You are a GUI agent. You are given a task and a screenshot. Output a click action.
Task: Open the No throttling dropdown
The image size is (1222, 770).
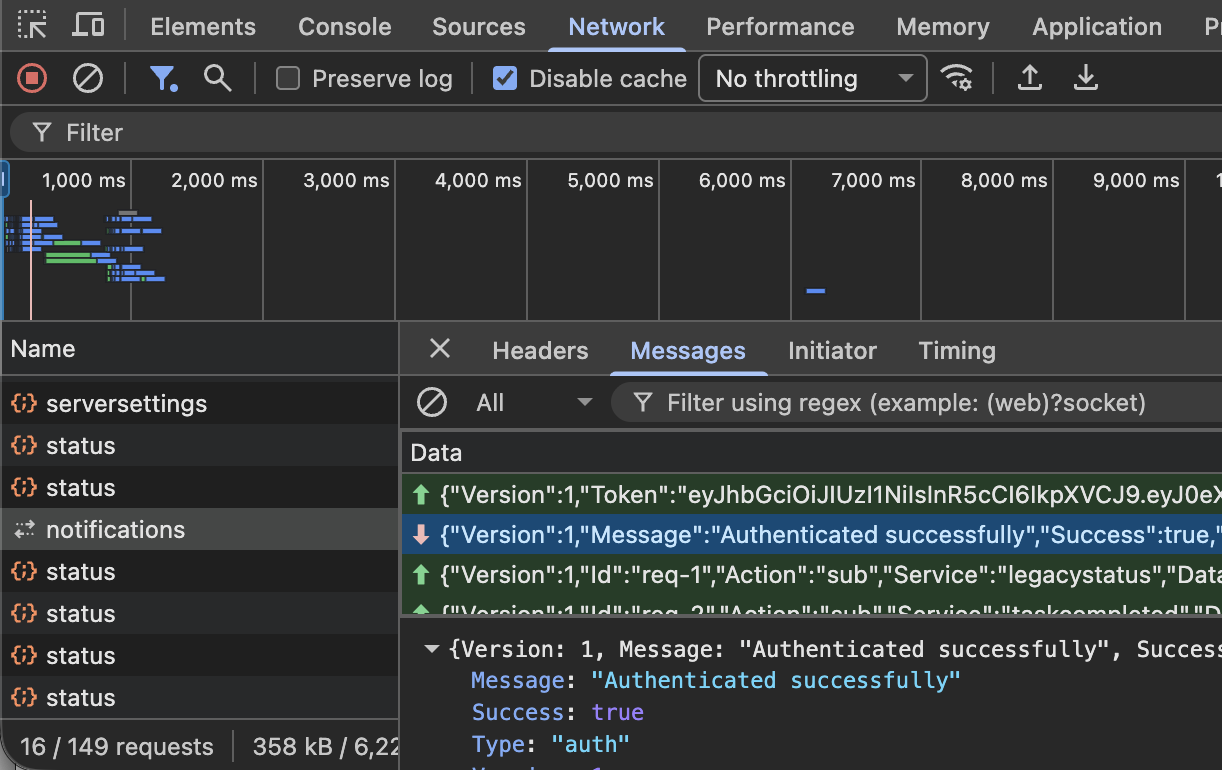[812, 78]
